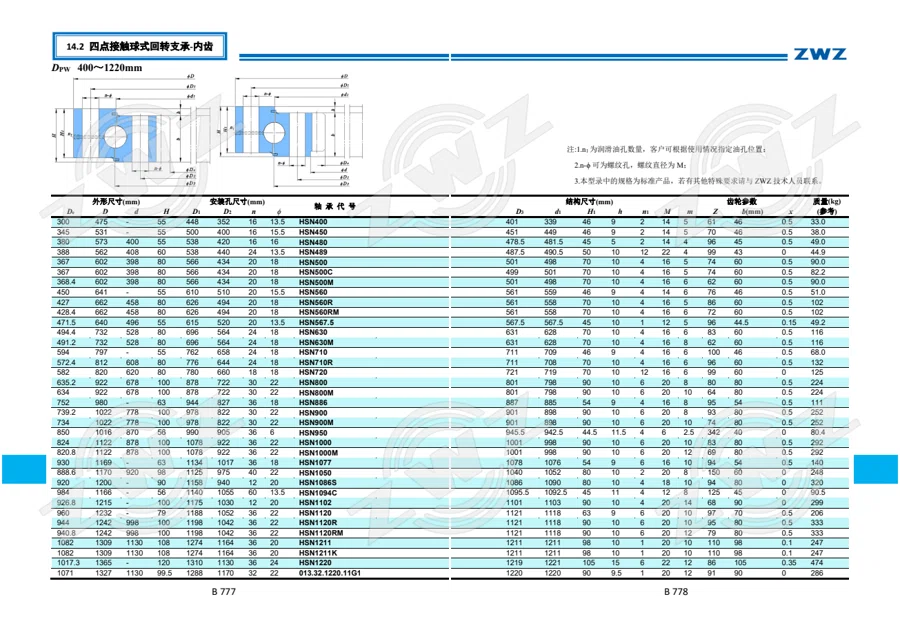The width and height of the screenshot is (900, 637).
Task: Click page number B 777
Action: (224, 592)
